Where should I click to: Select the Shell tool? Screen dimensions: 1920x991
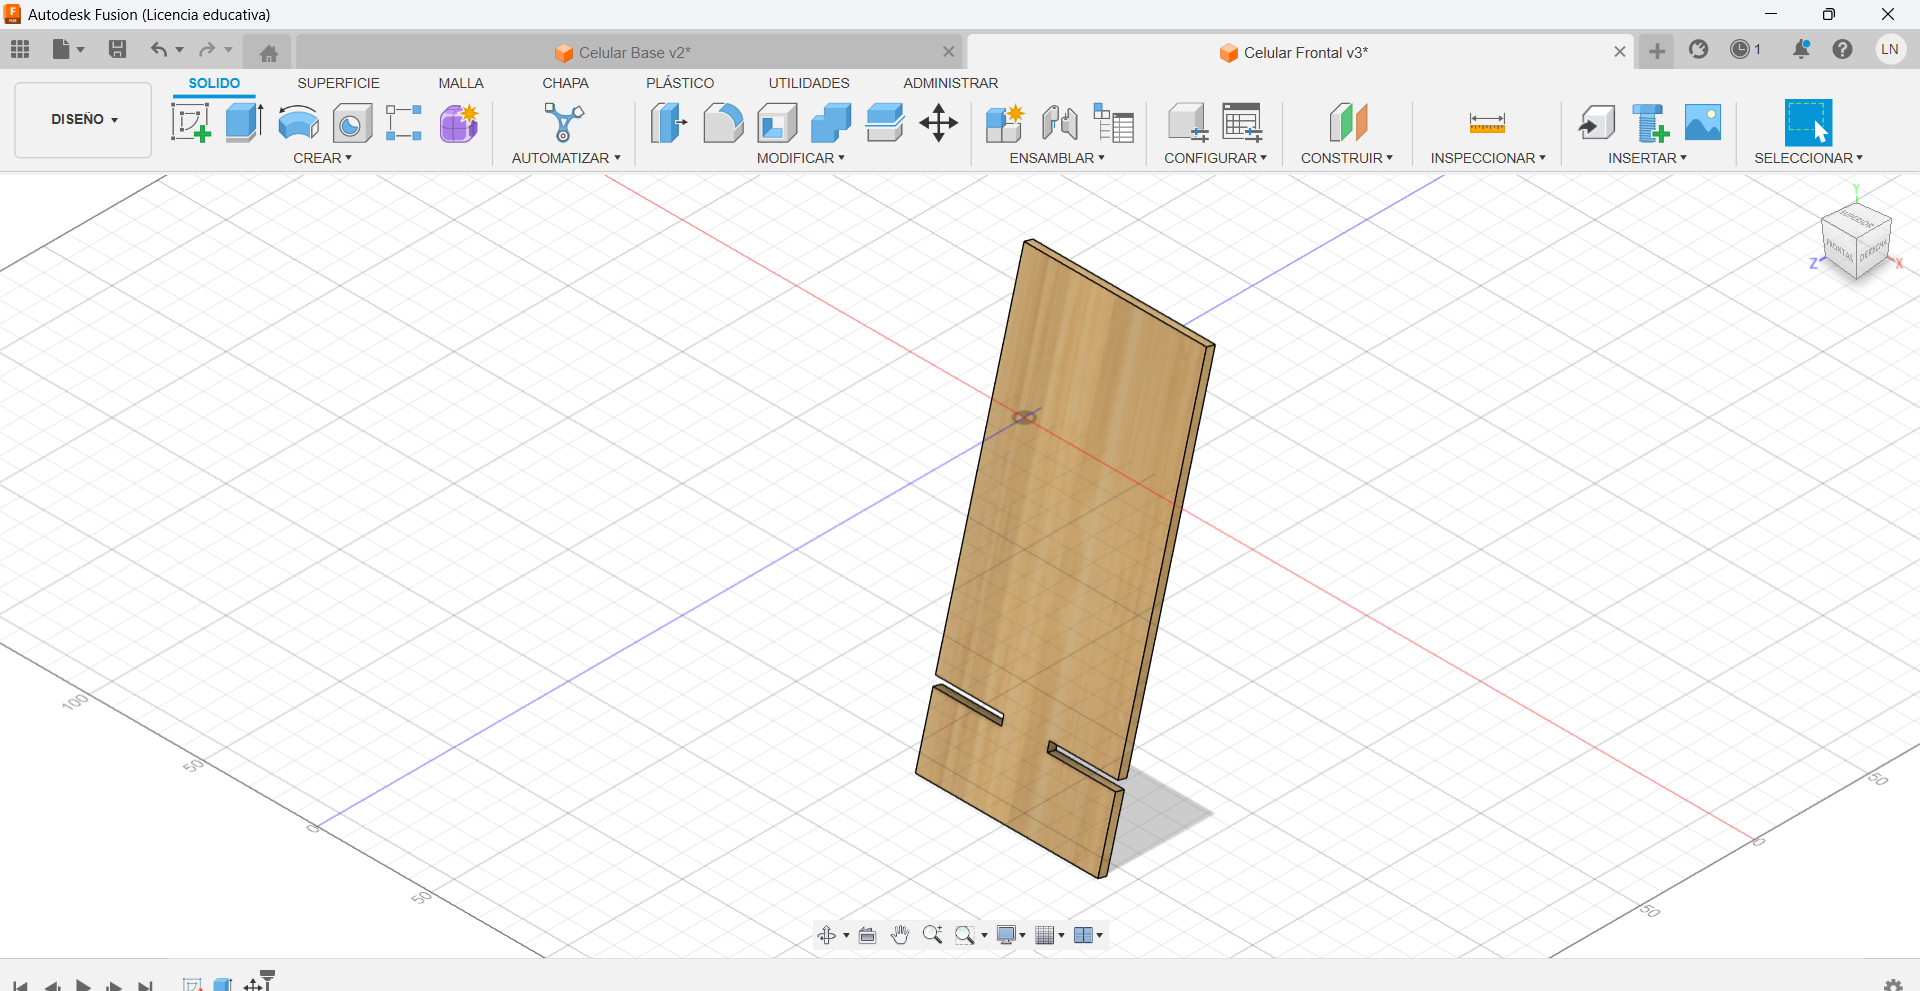coord(777,123)
